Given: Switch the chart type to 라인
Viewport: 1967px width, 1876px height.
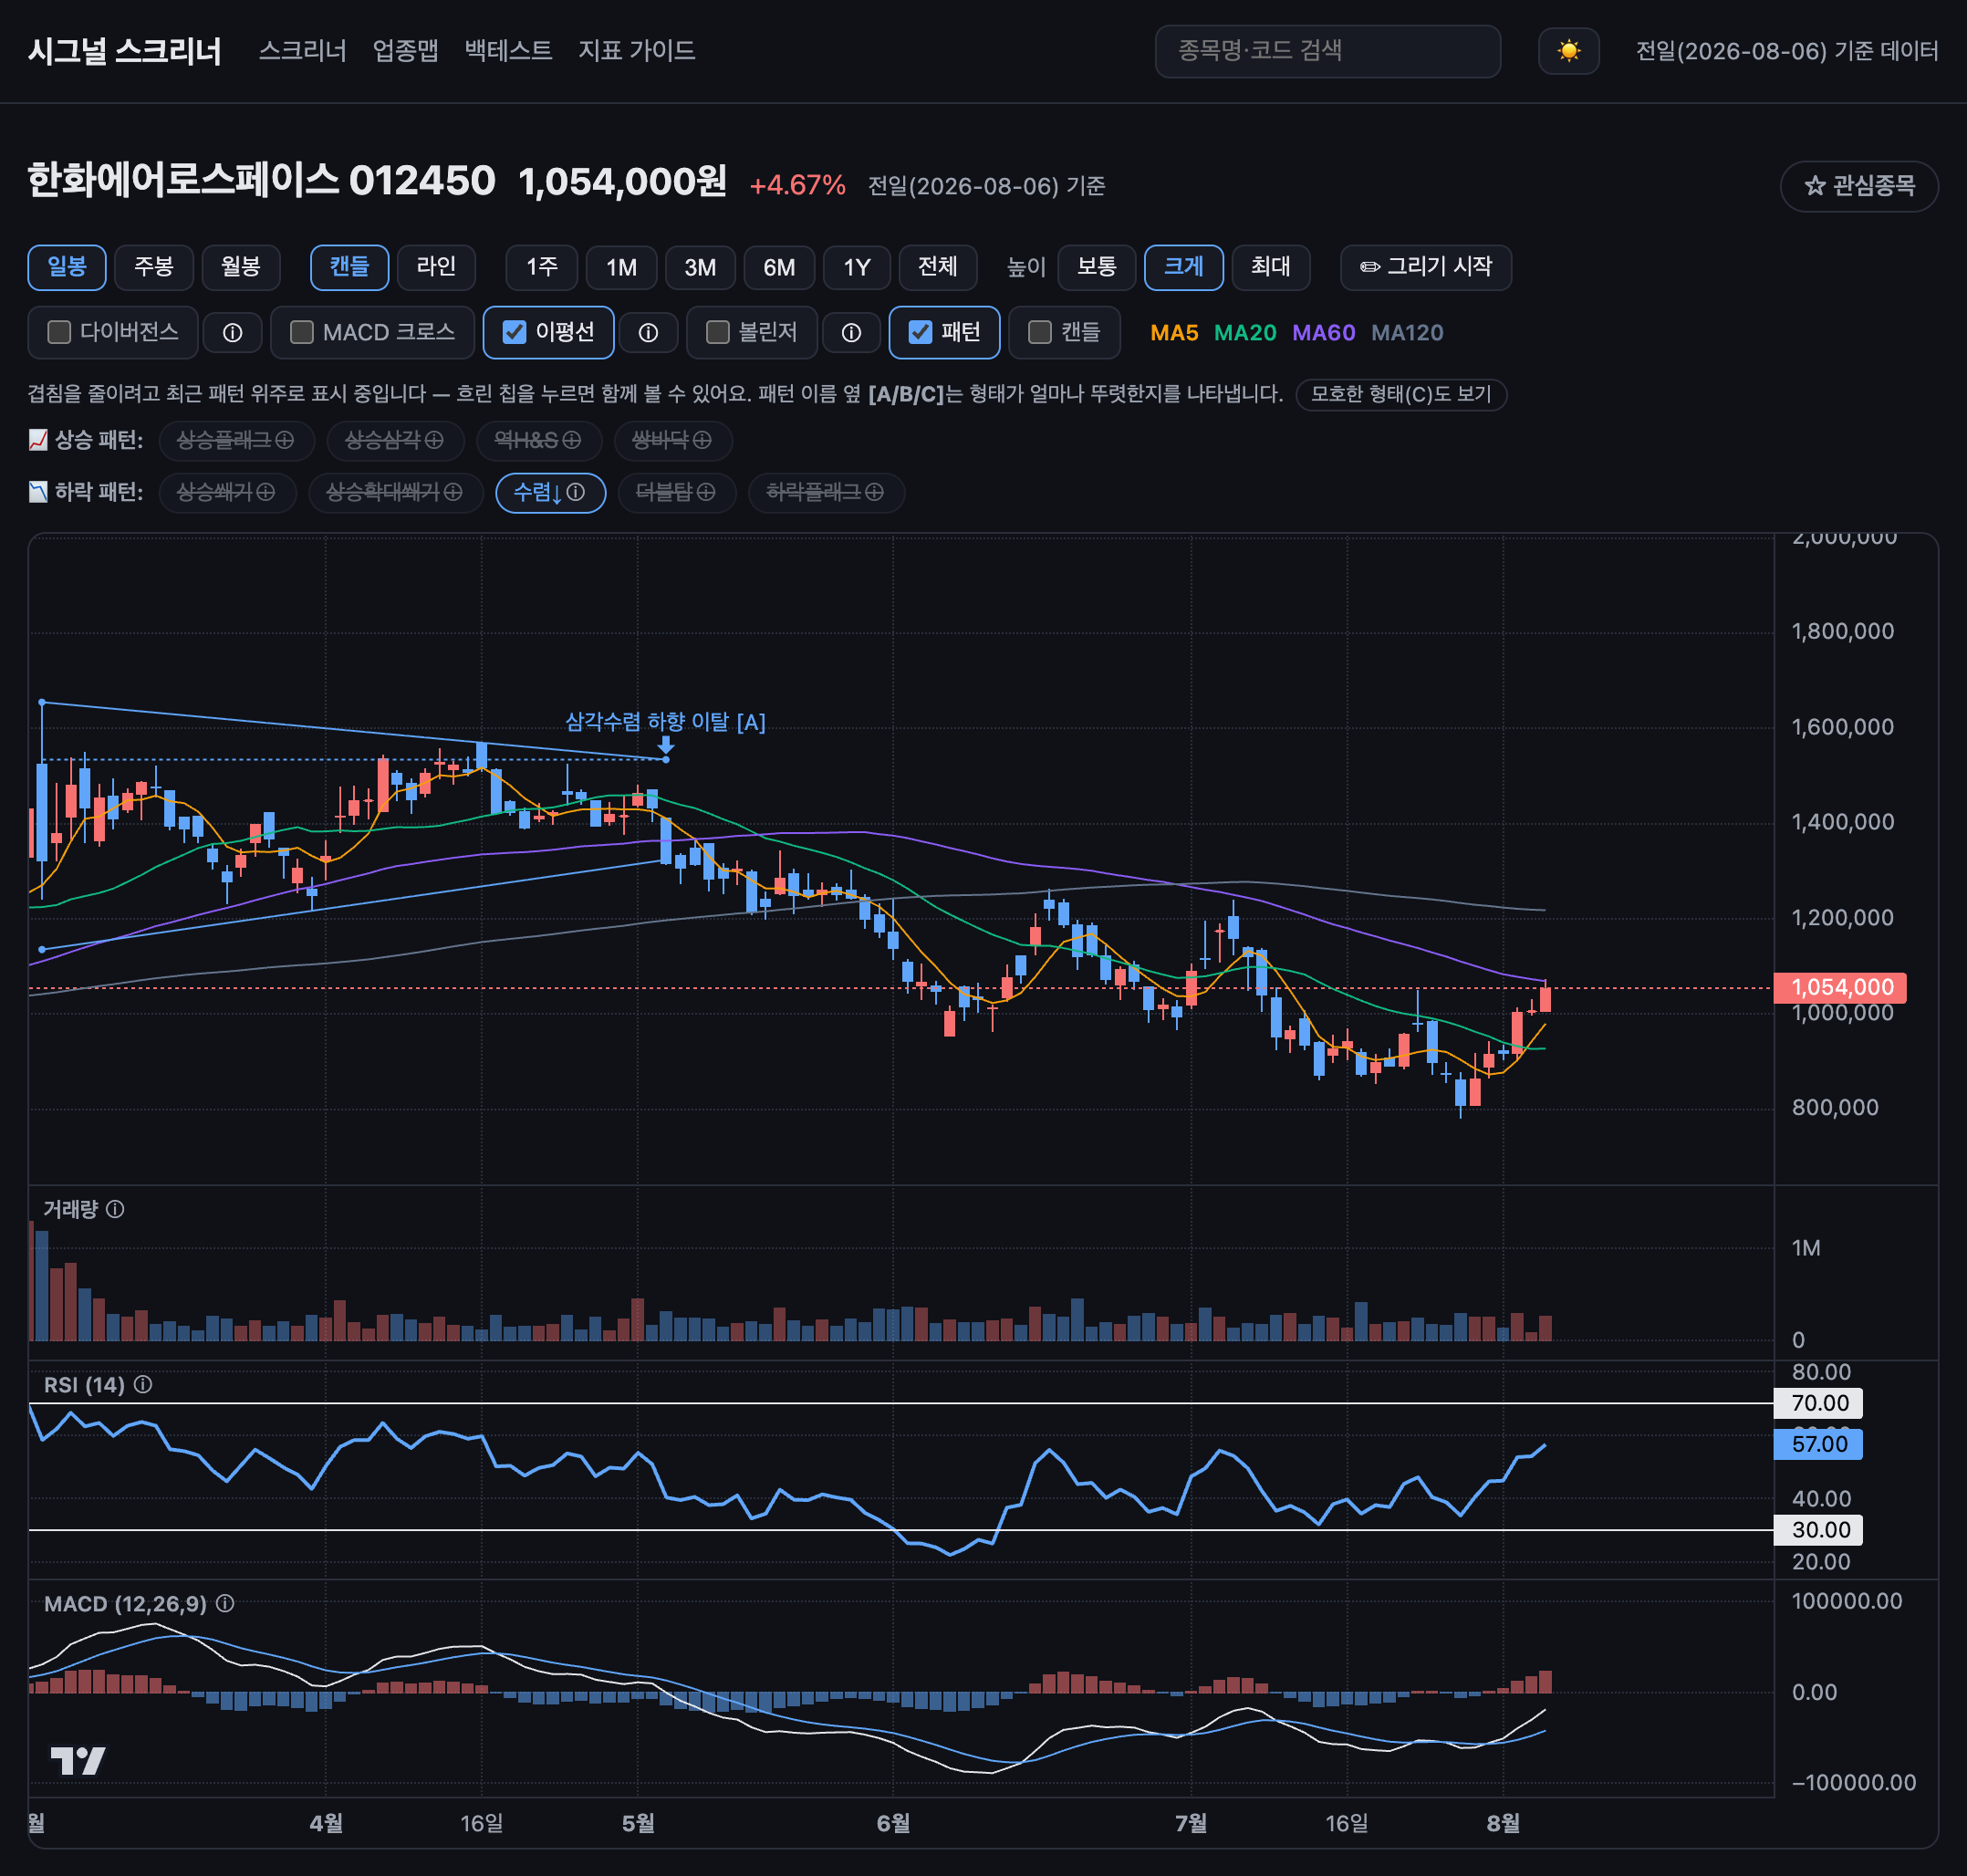Looking at the screenshot, I should click(436, 267).
